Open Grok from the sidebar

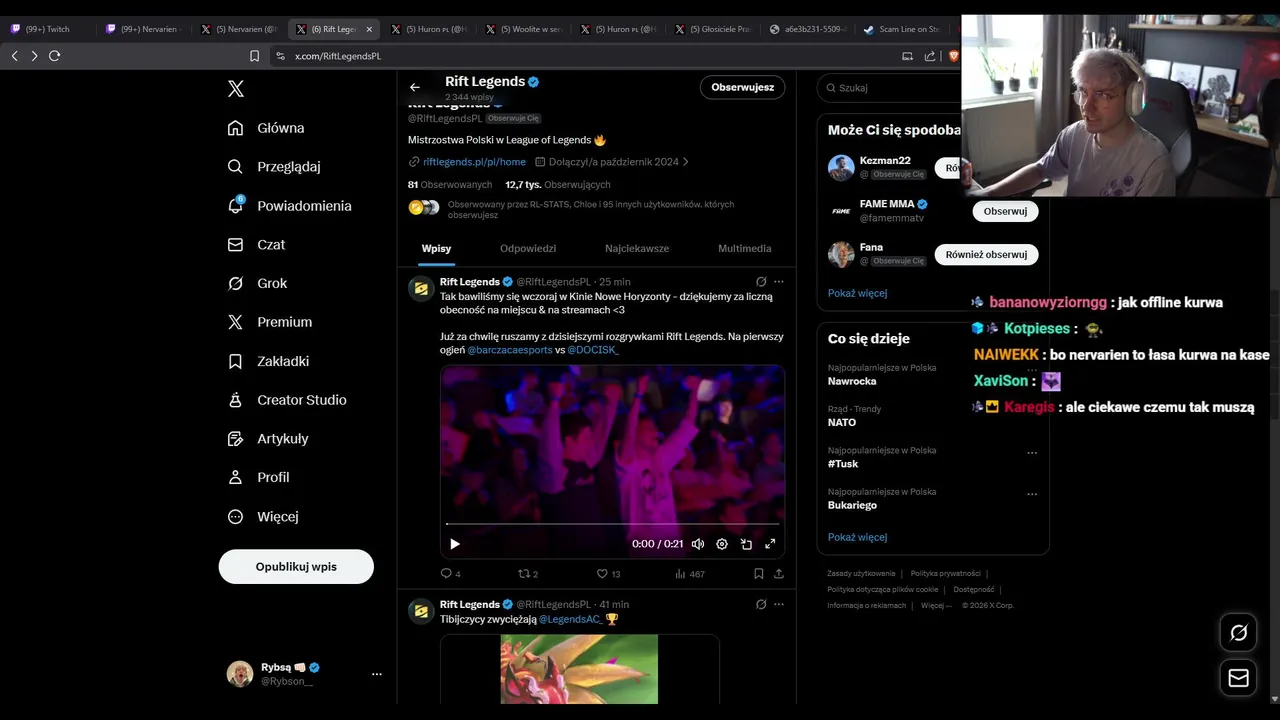pos(257,283)
